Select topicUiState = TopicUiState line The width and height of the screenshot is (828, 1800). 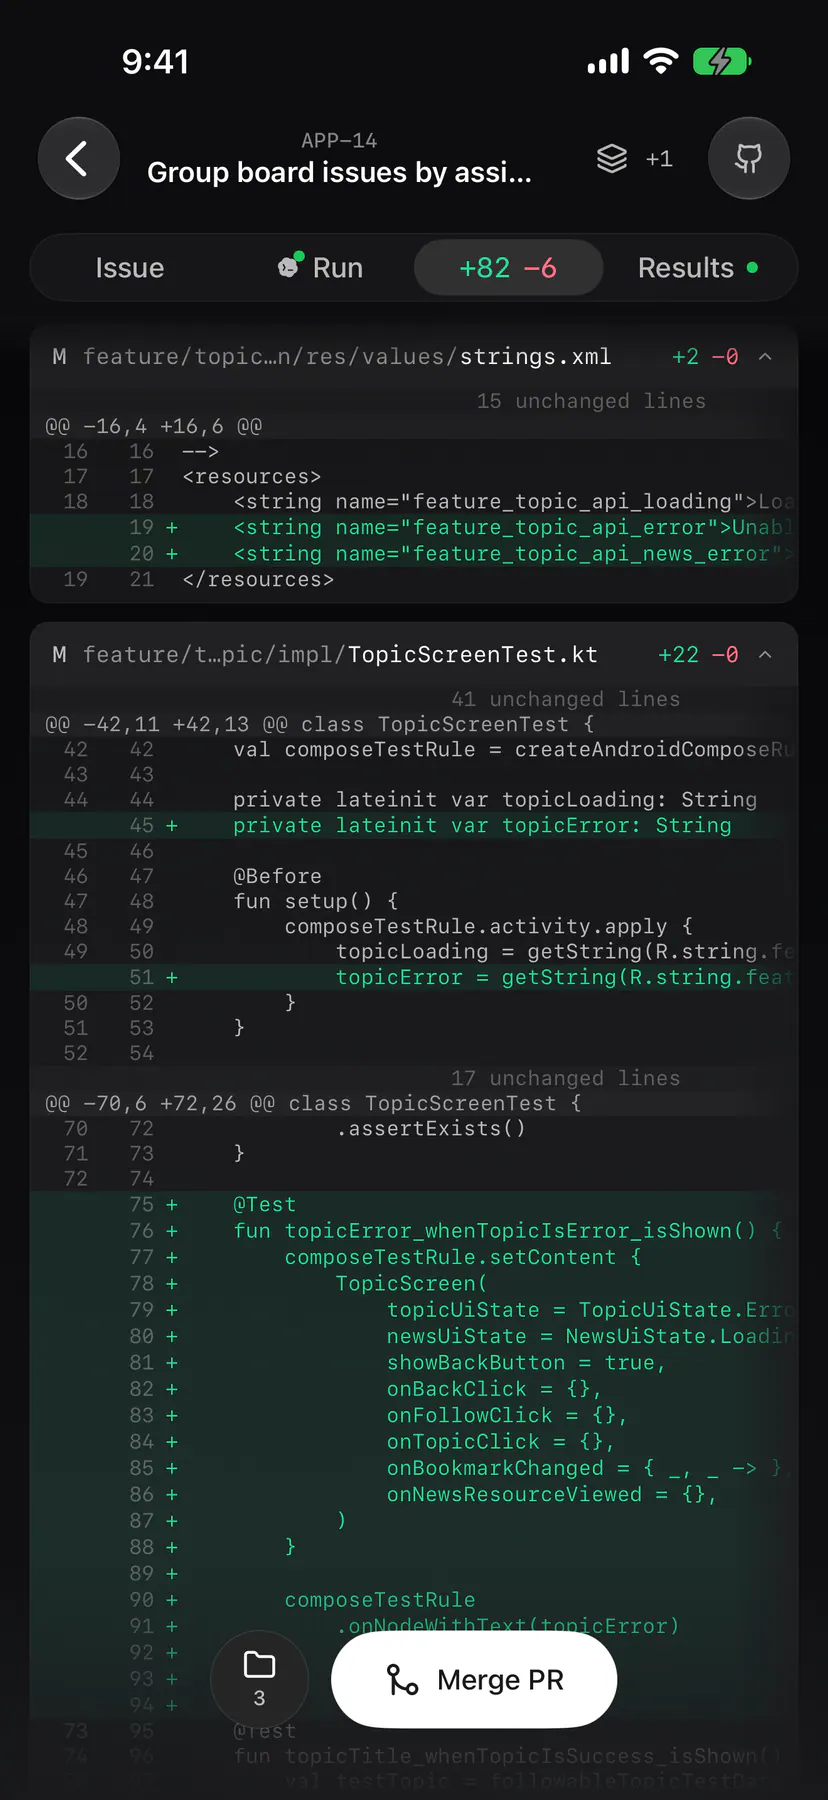[414, 1310]
